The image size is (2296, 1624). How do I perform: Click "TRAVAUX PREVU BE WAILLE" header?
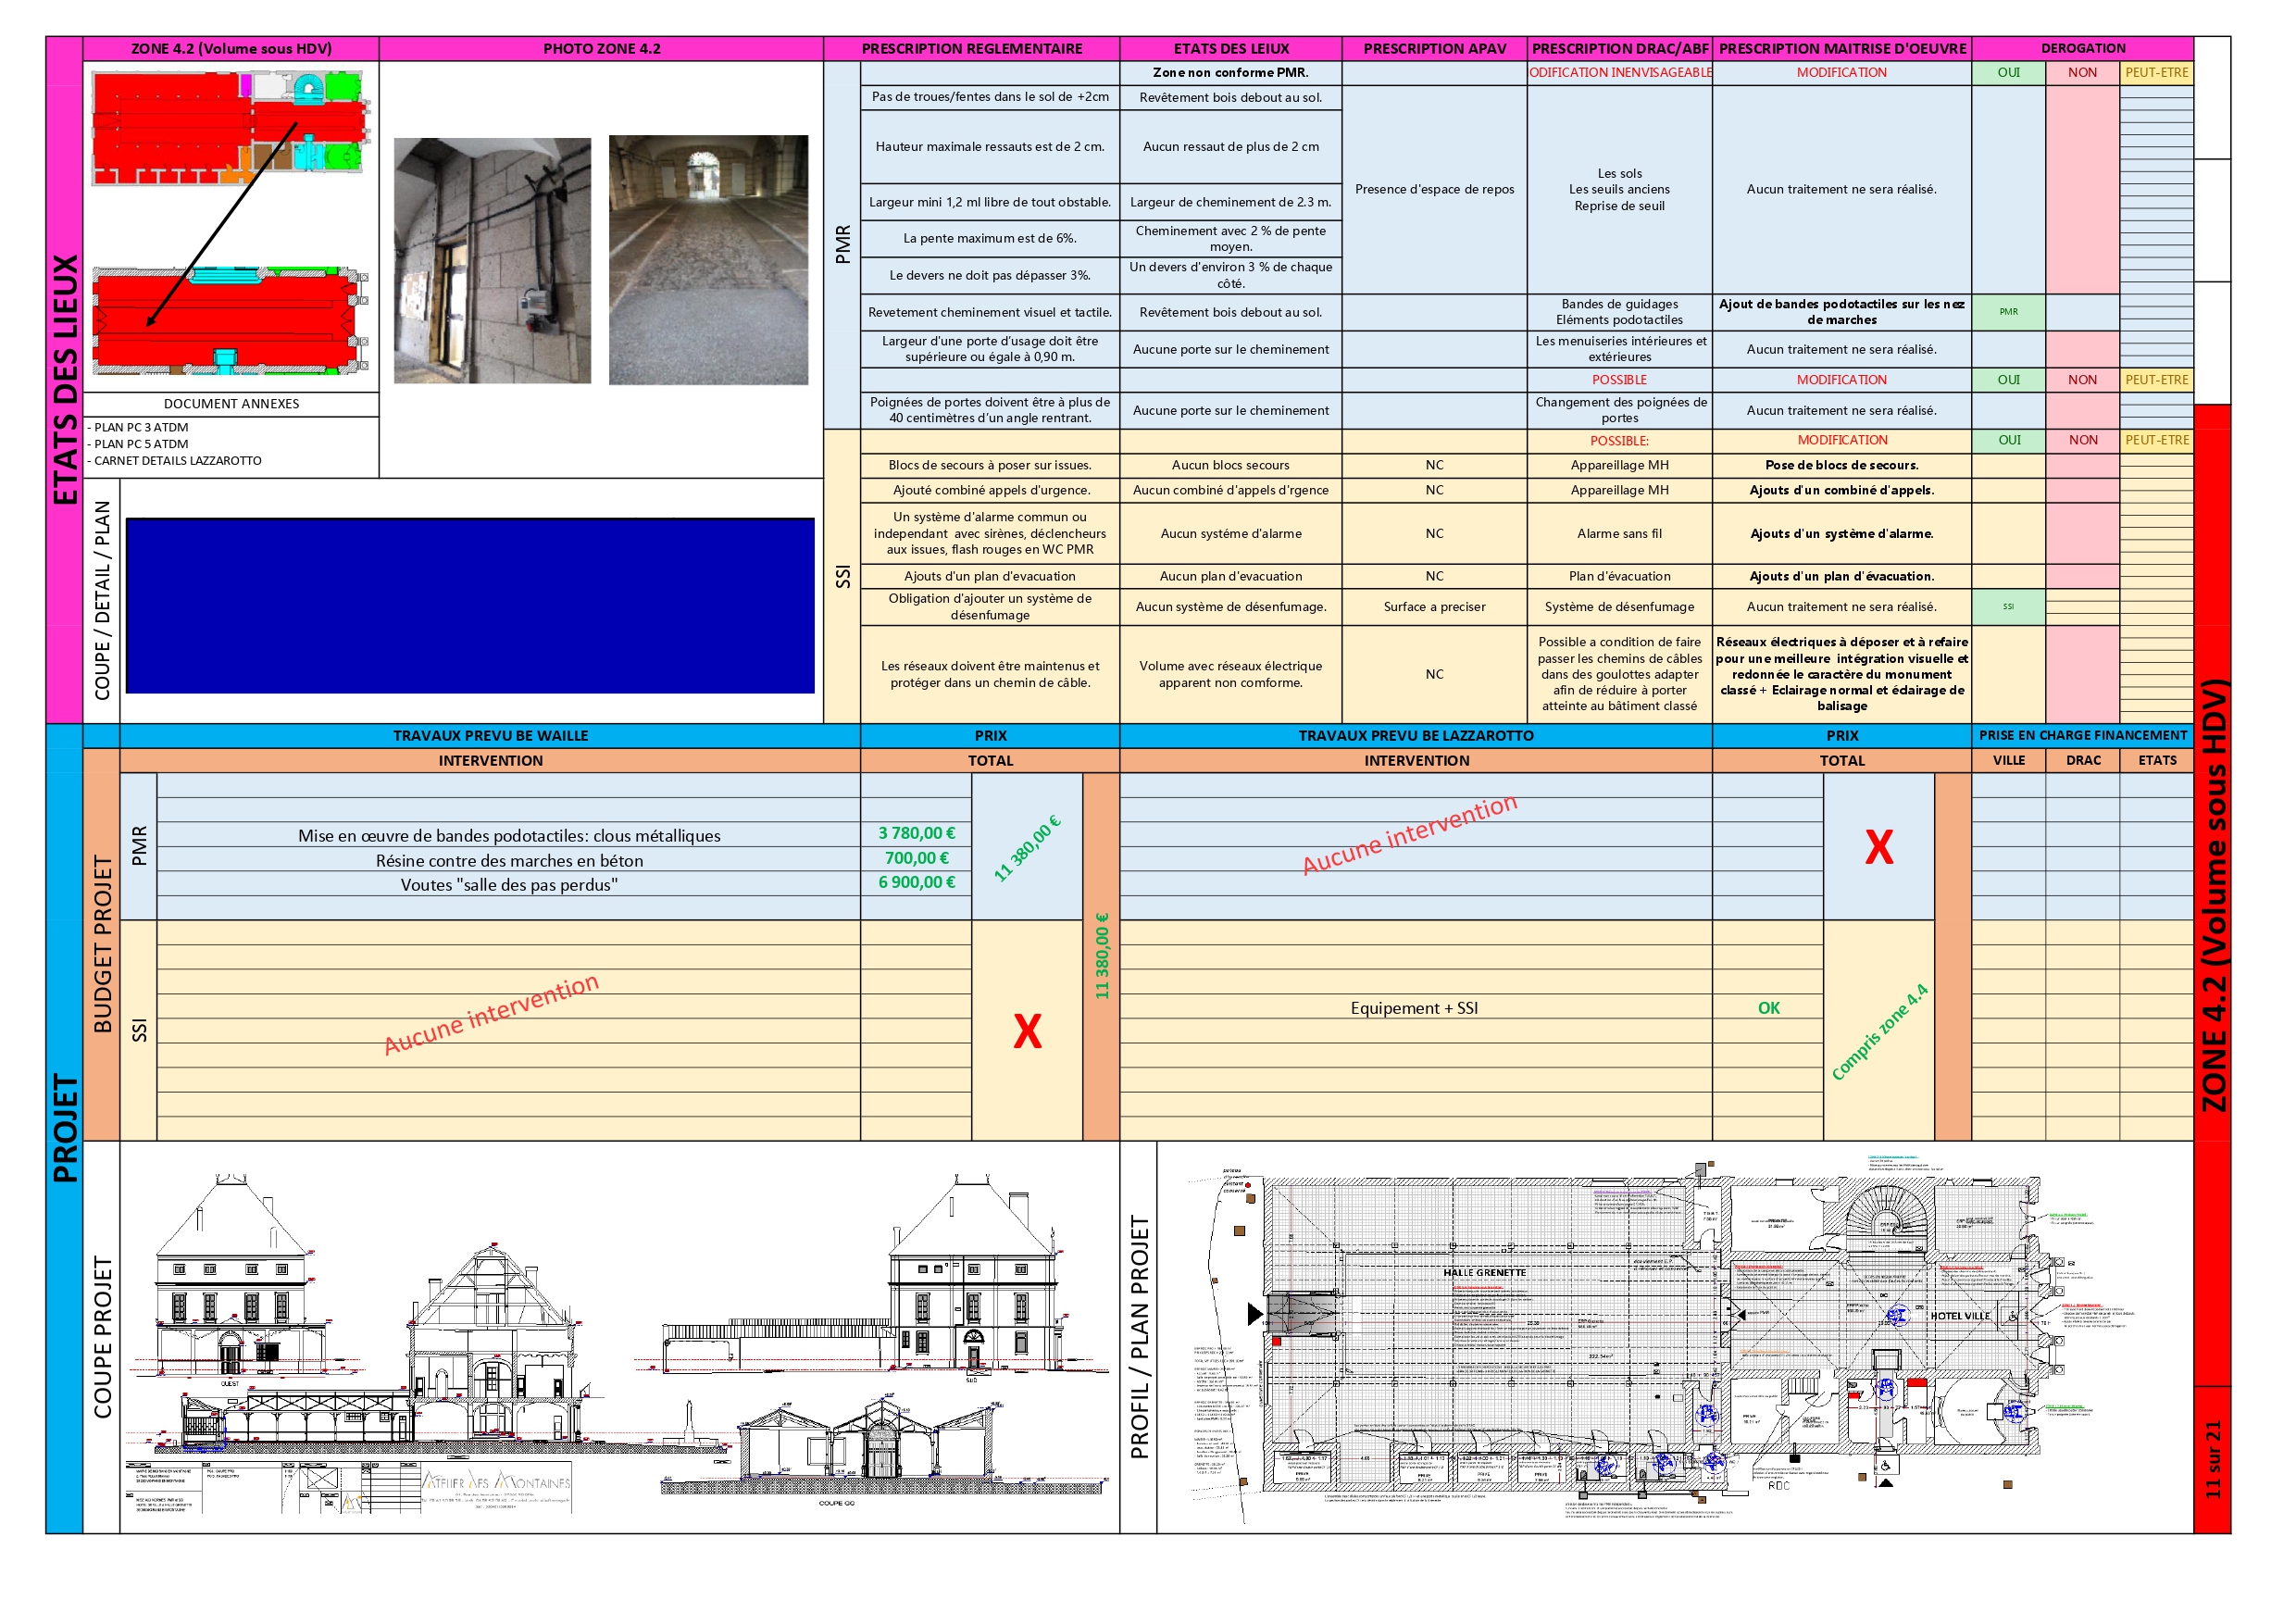coord(490,736)
